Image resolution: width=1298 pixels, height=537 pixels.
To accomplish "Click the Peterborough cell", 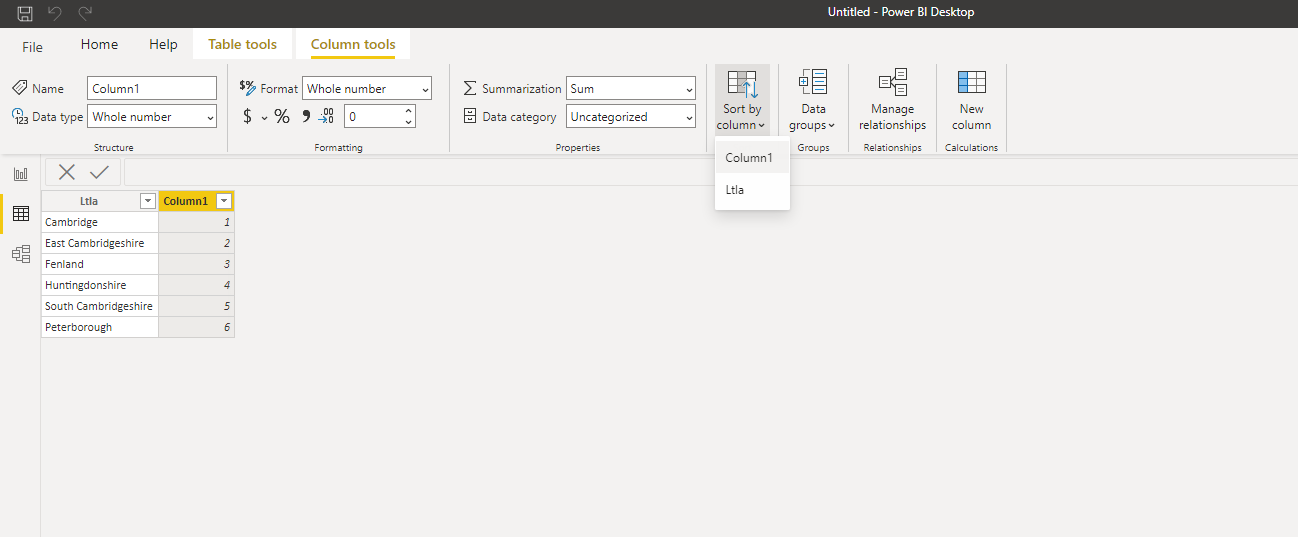I will pos(100,327).
